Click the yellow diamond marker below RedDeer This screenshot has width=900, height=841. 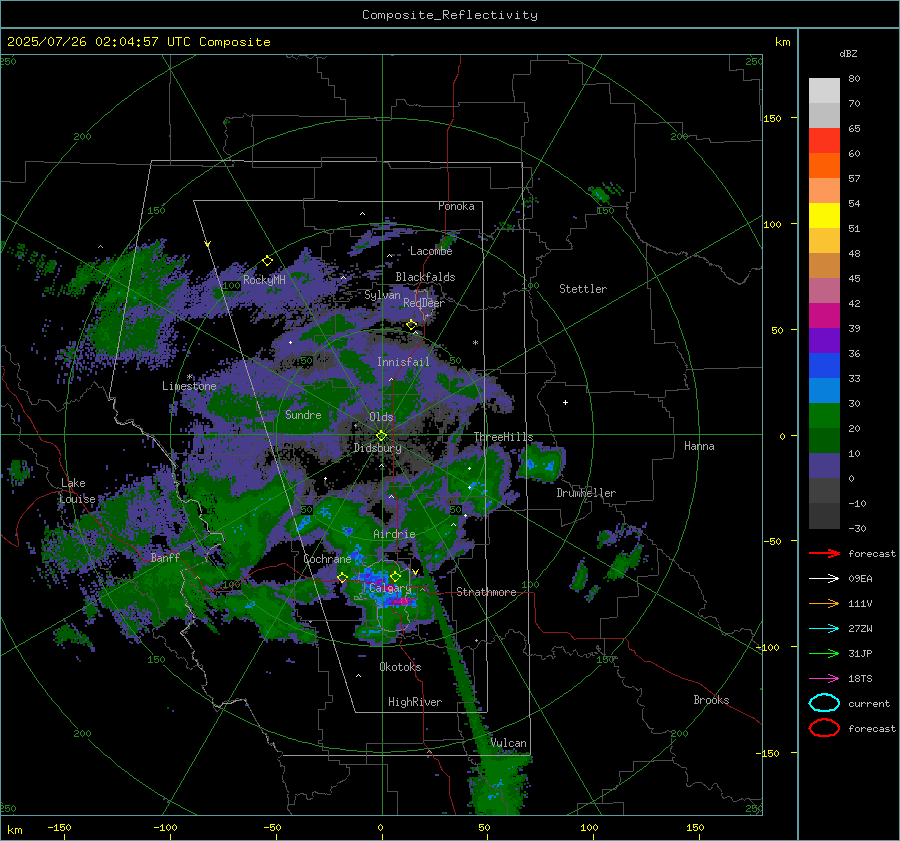(x=412, y=325)
